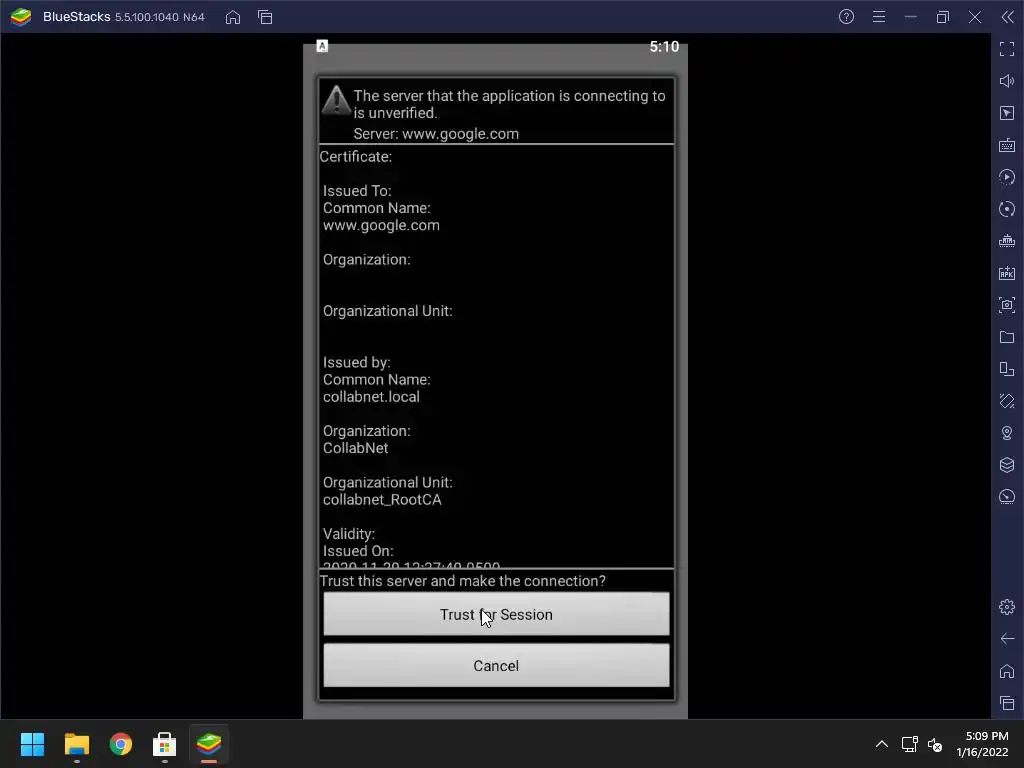The height and width of the screenshot is (768, 1024).
Task: Expand the system tray hidden icons chevron
Action: point(882,744)
